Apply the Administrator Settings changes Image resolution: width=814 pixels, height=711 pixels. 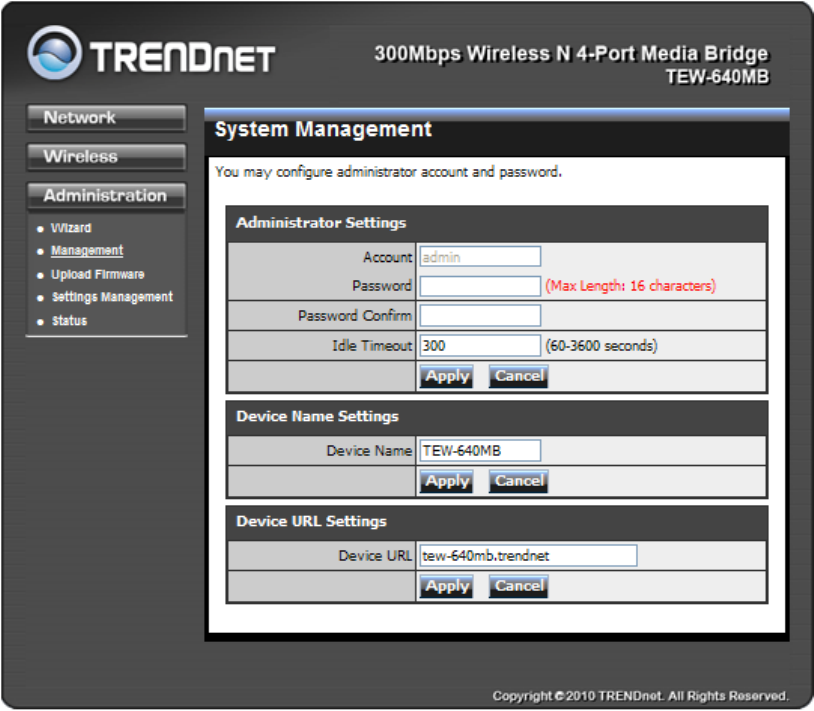pyautogui.click(x=446, y=376)
